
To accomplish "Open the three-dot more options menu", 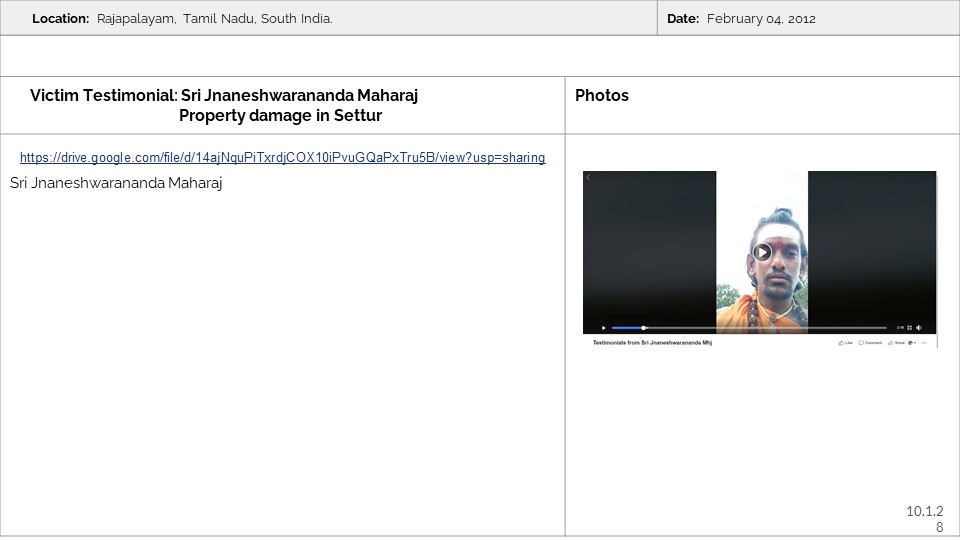I will click(x=923, y=343).
